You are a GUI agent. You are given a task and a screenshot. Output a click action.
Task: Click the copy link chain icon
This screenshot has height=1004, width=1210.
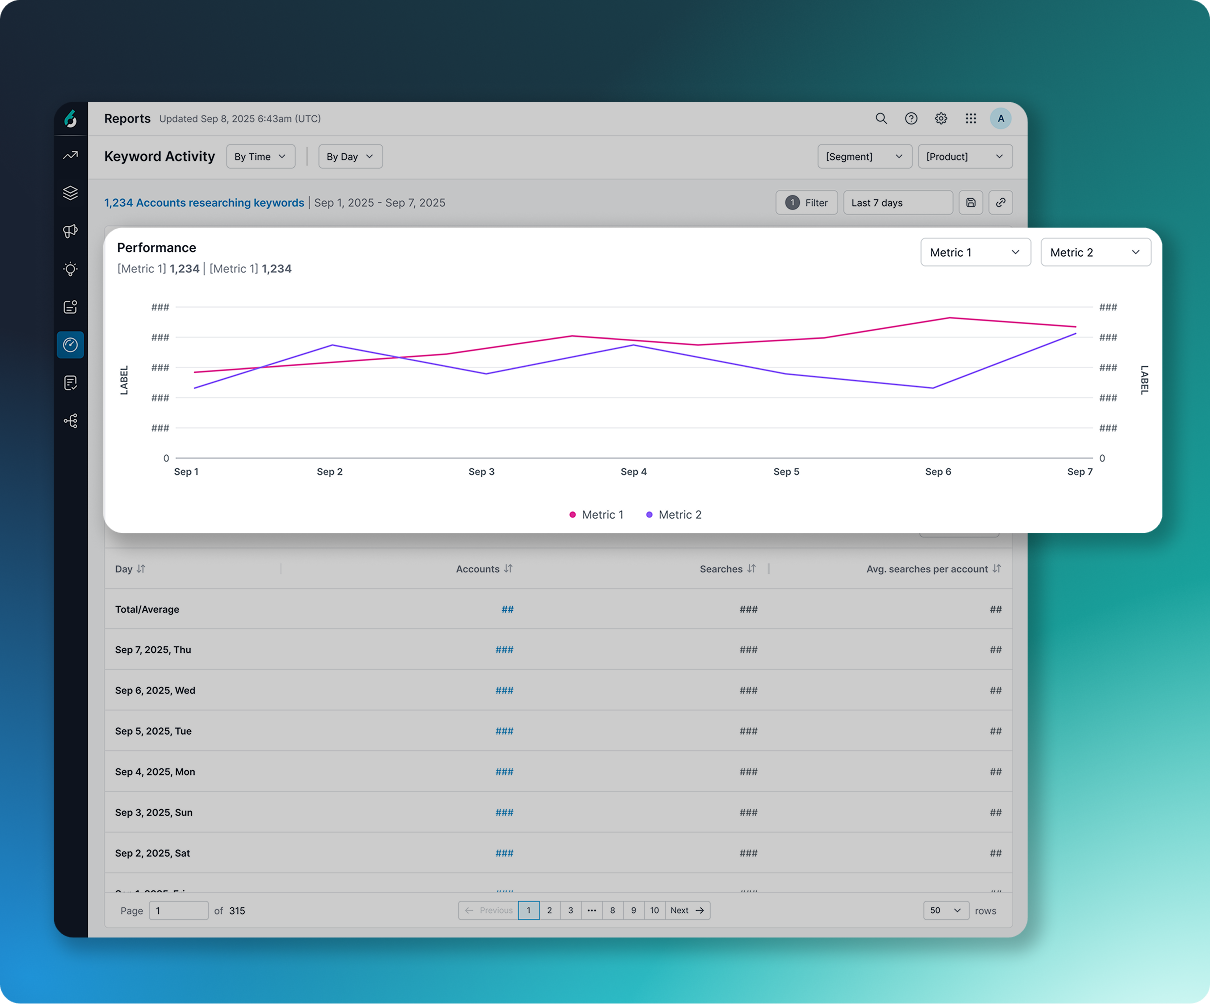[1001, 202]
